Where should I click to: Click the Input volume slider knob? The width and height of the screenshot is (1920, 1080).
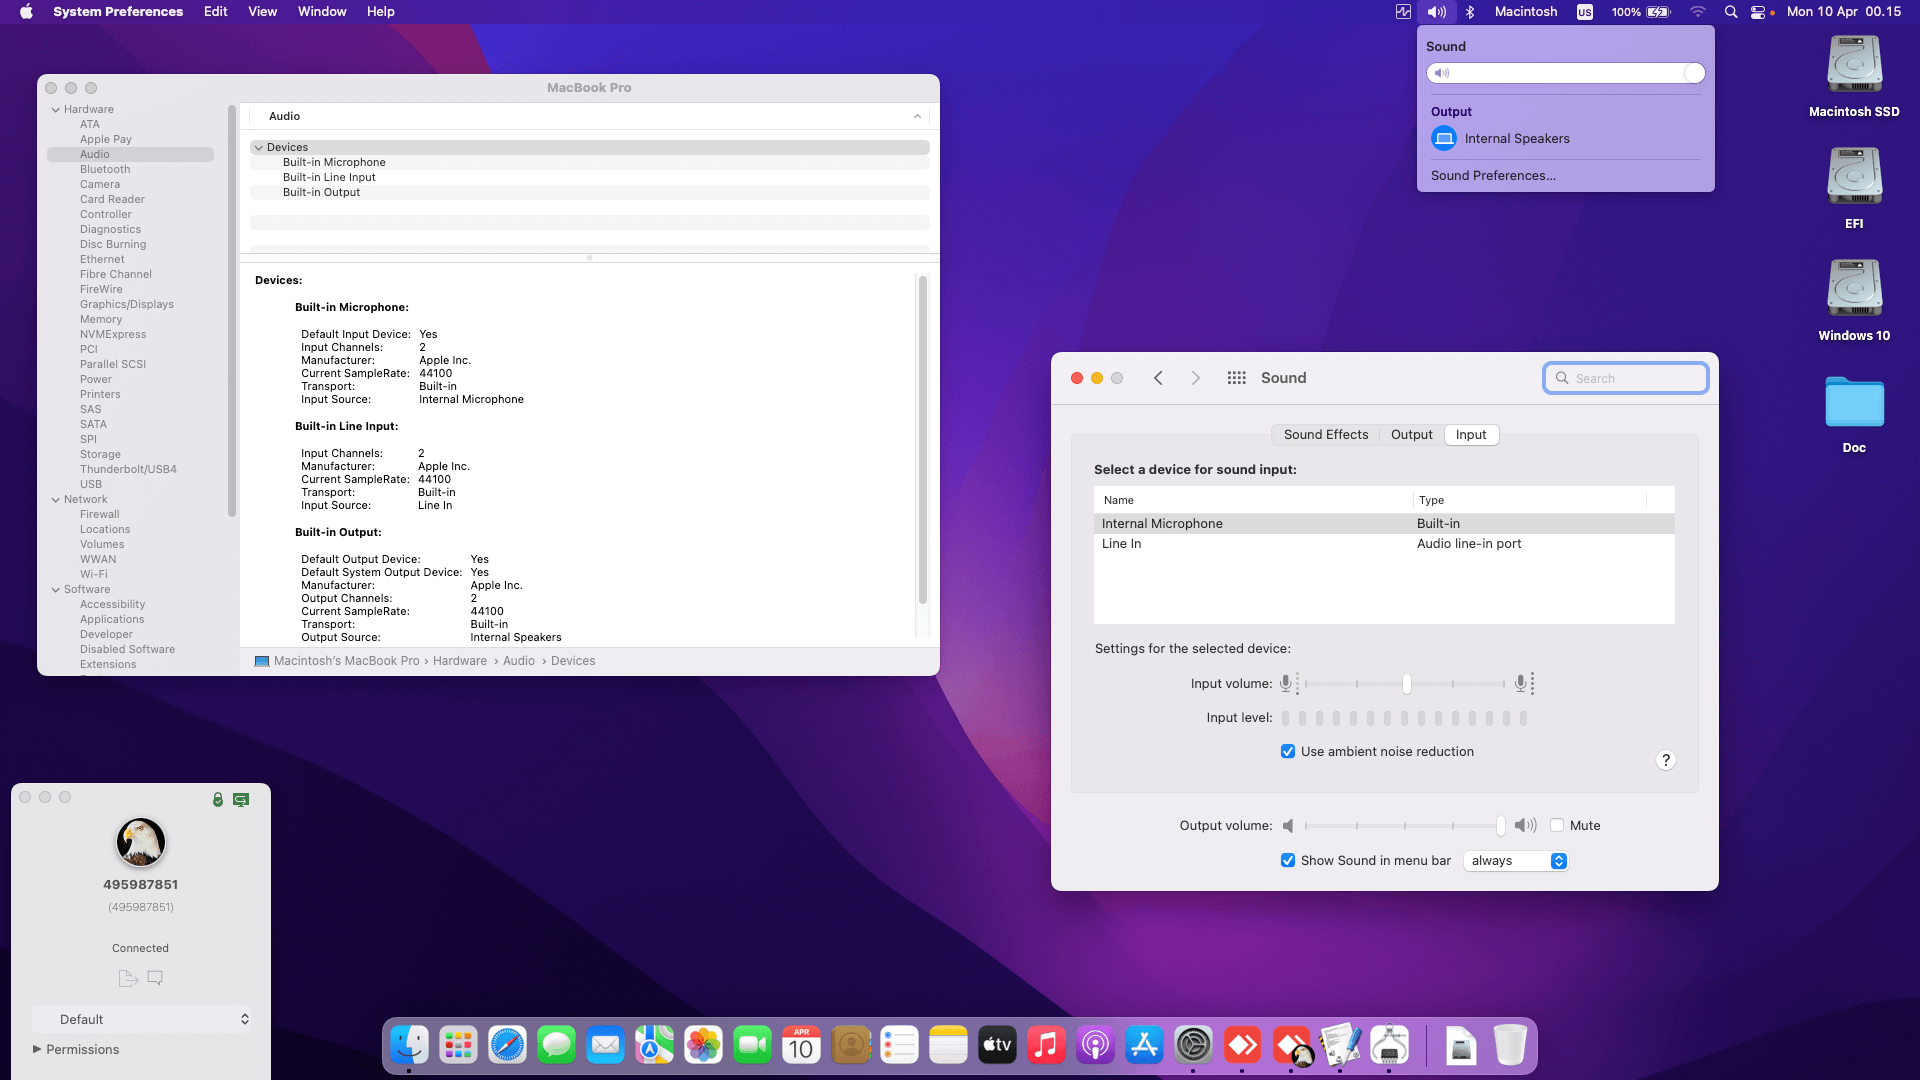[x=1406, y=684]
